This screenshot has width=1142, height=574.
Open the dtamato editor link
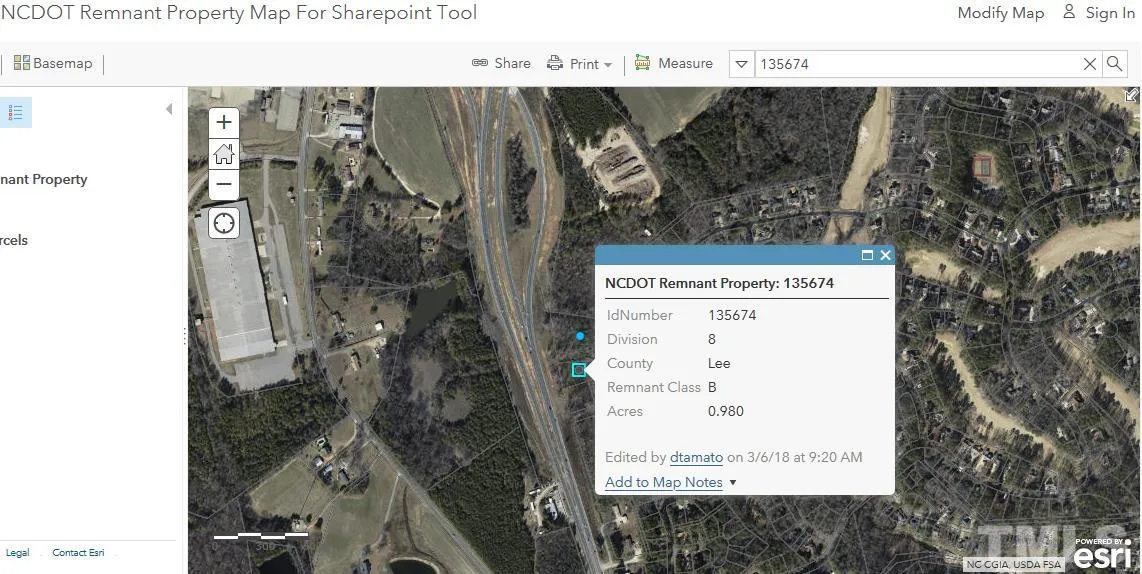[x=696, y=457]
